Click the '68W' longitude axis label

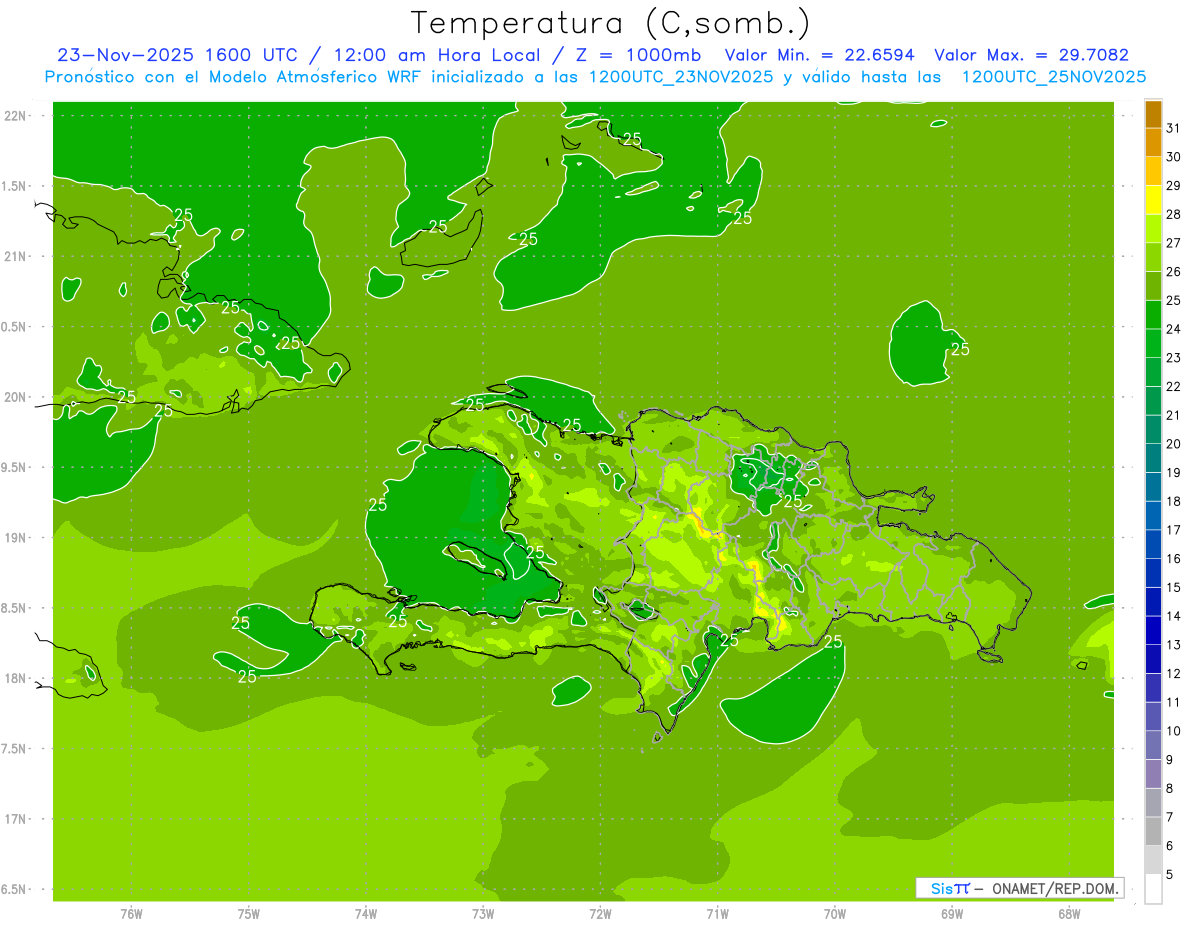[x=1069, y=914]
